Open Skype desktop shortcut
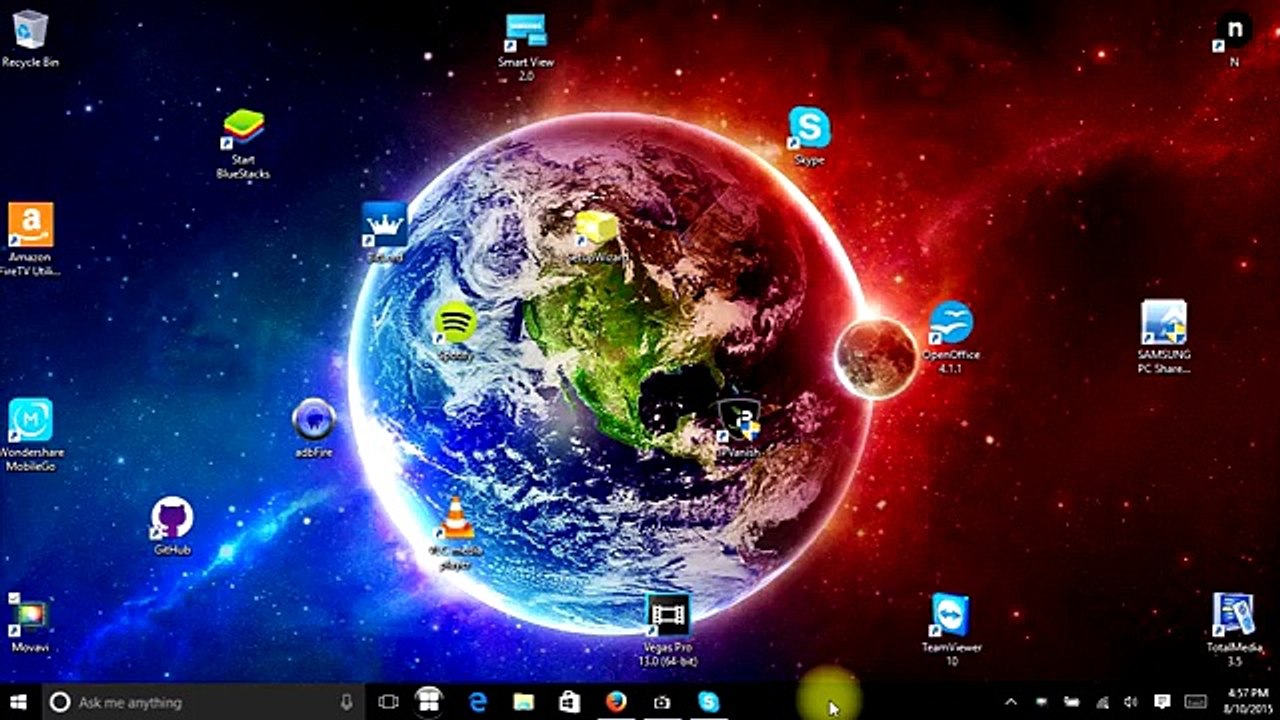This screenshot has width=1280, height=720. pos(809,136)
